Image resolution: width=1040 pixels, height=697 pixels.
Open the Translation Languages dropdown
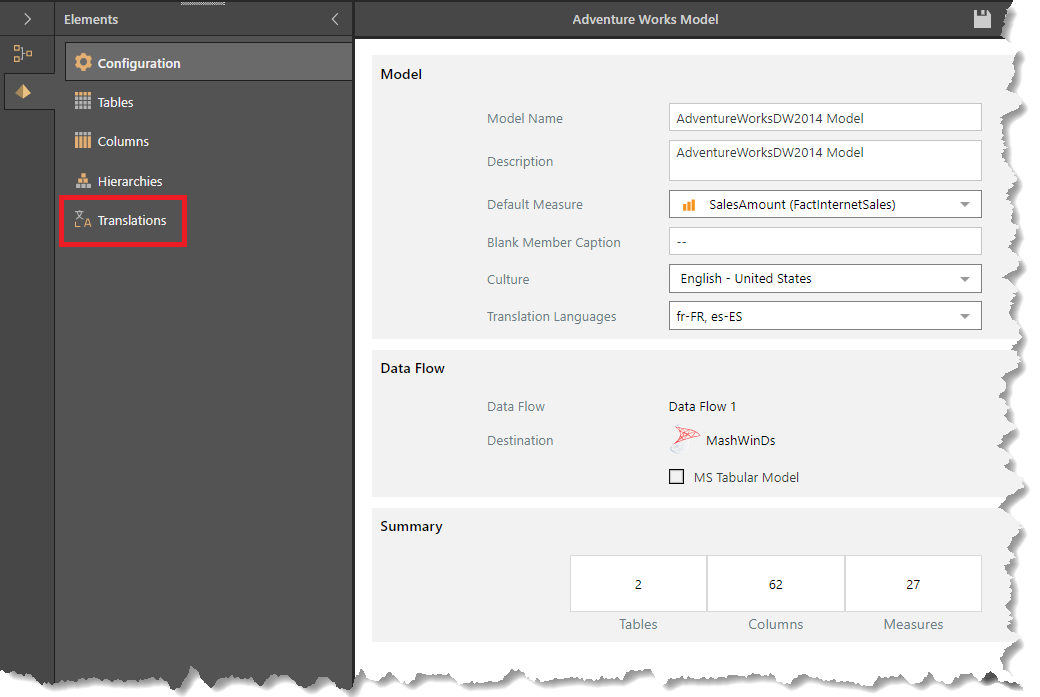tap(964, 316)
